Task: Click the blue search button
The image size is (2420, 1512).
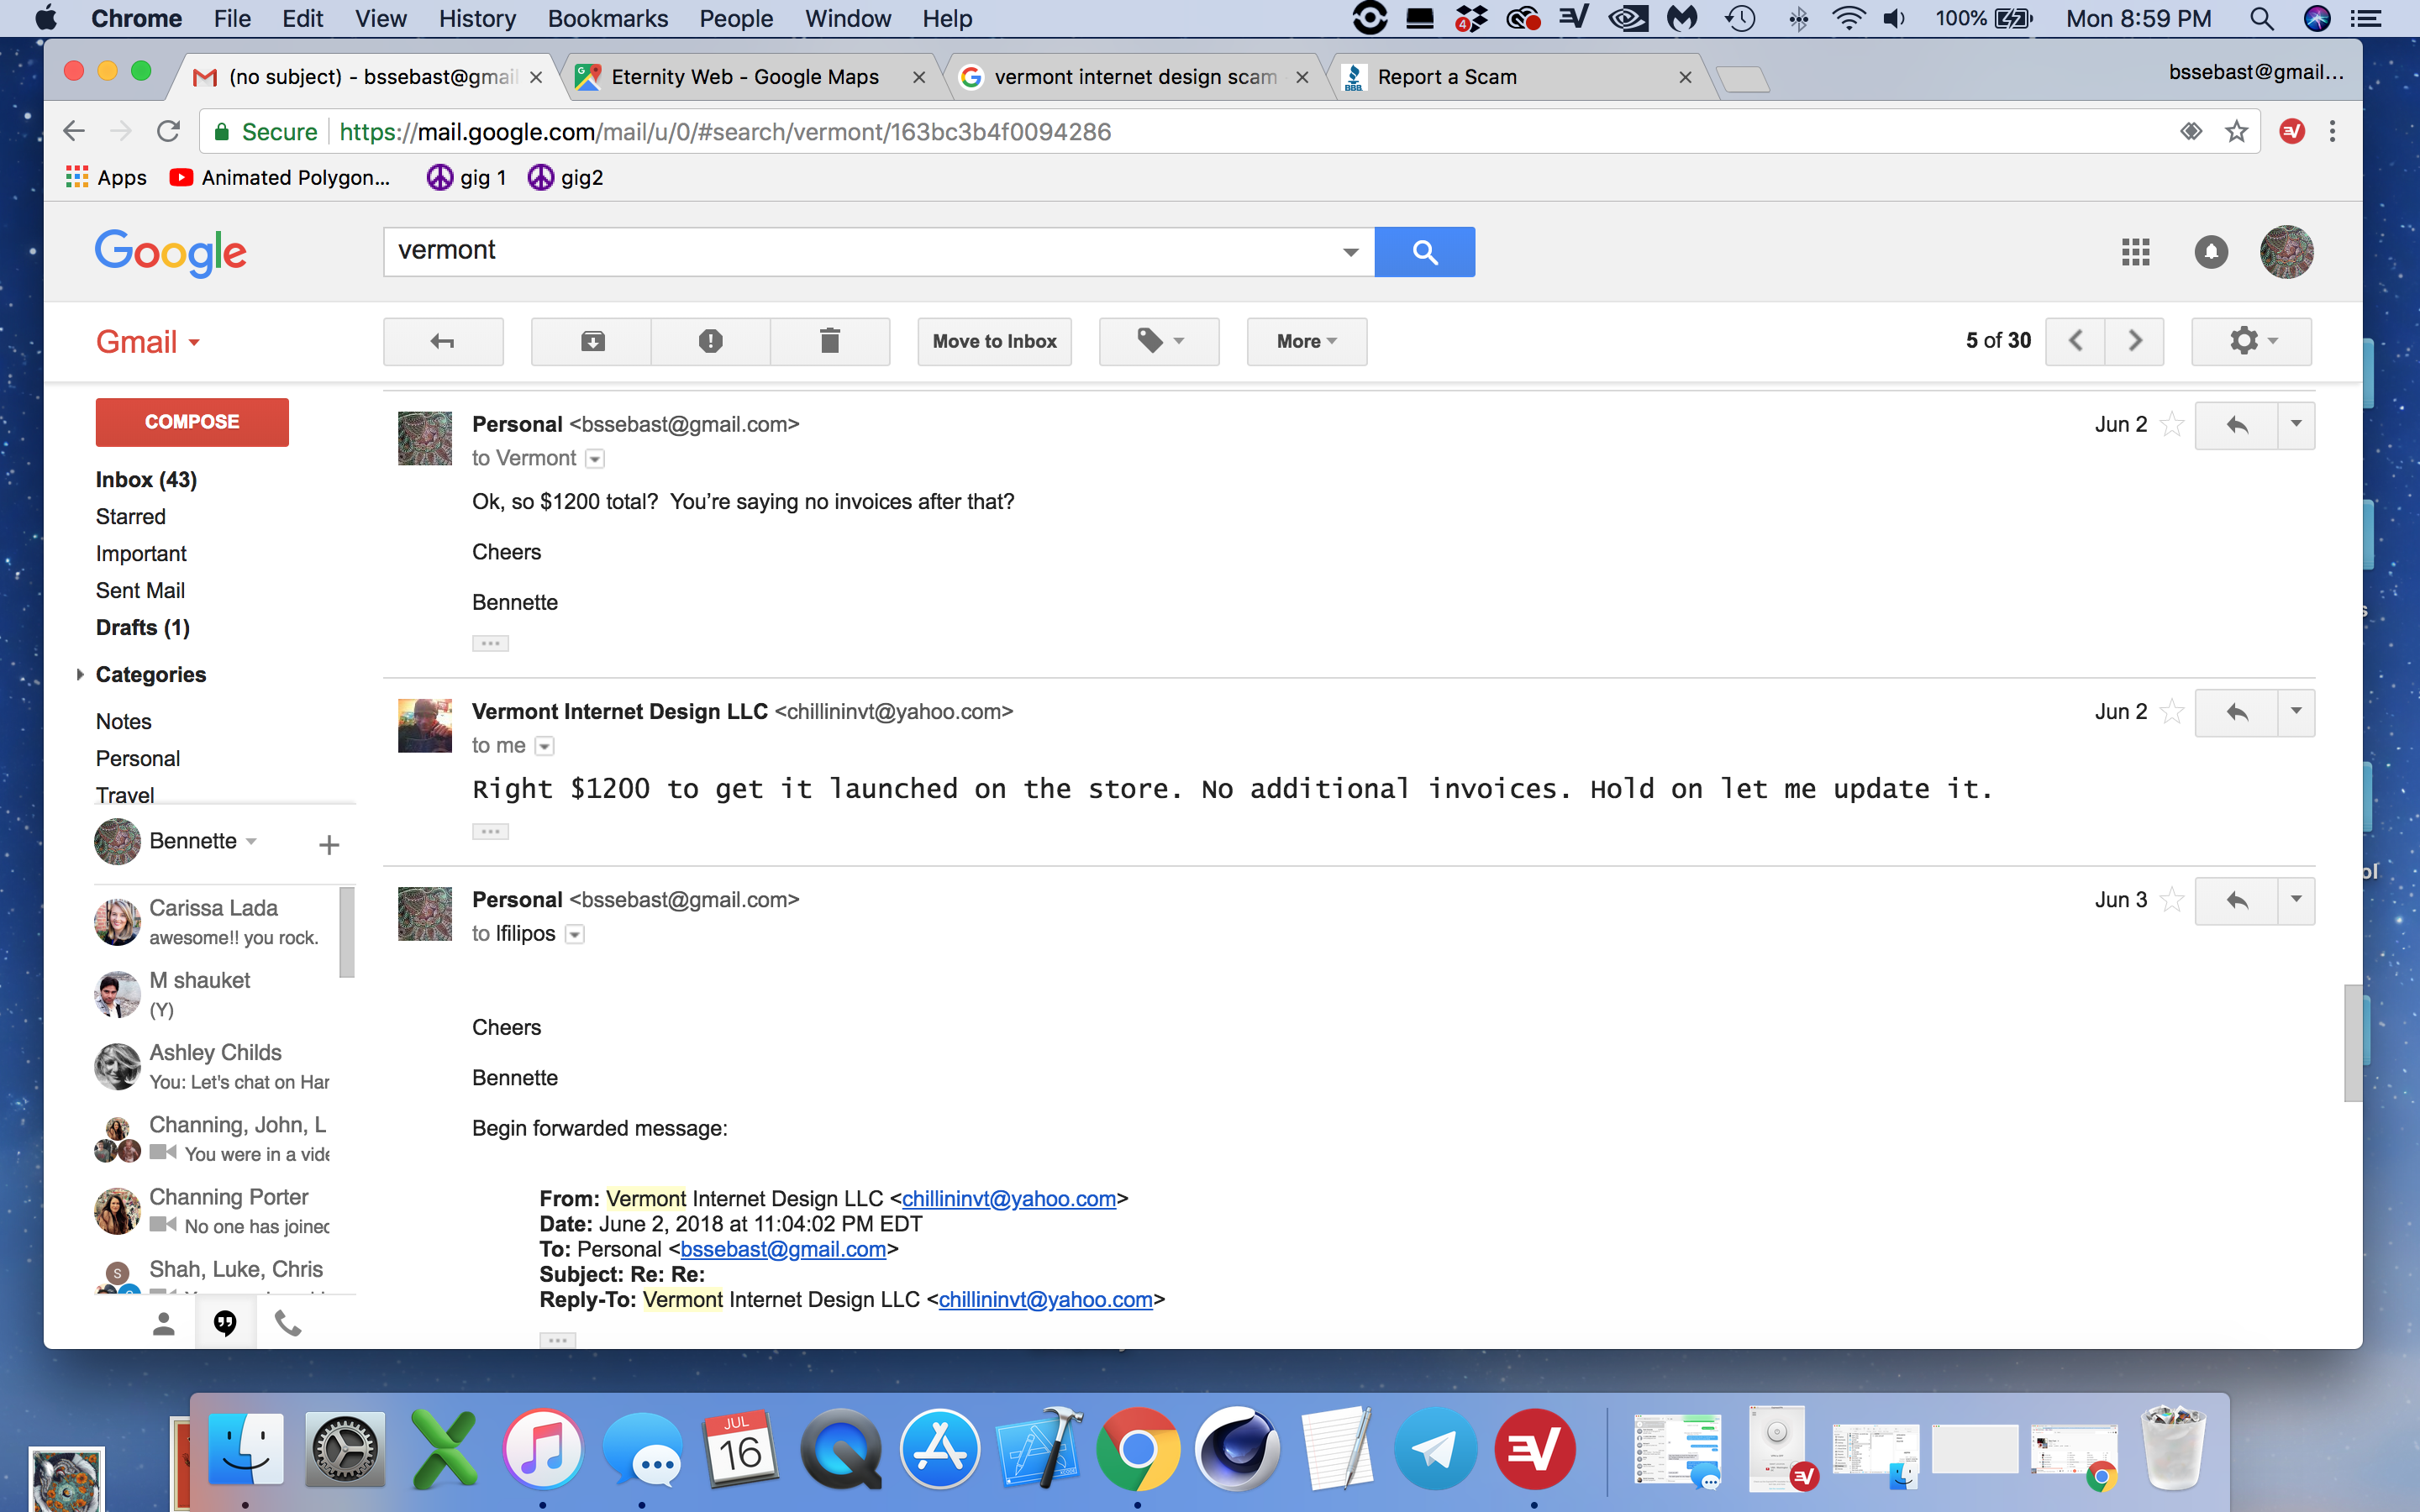Action: click(x=1424, y=252)
